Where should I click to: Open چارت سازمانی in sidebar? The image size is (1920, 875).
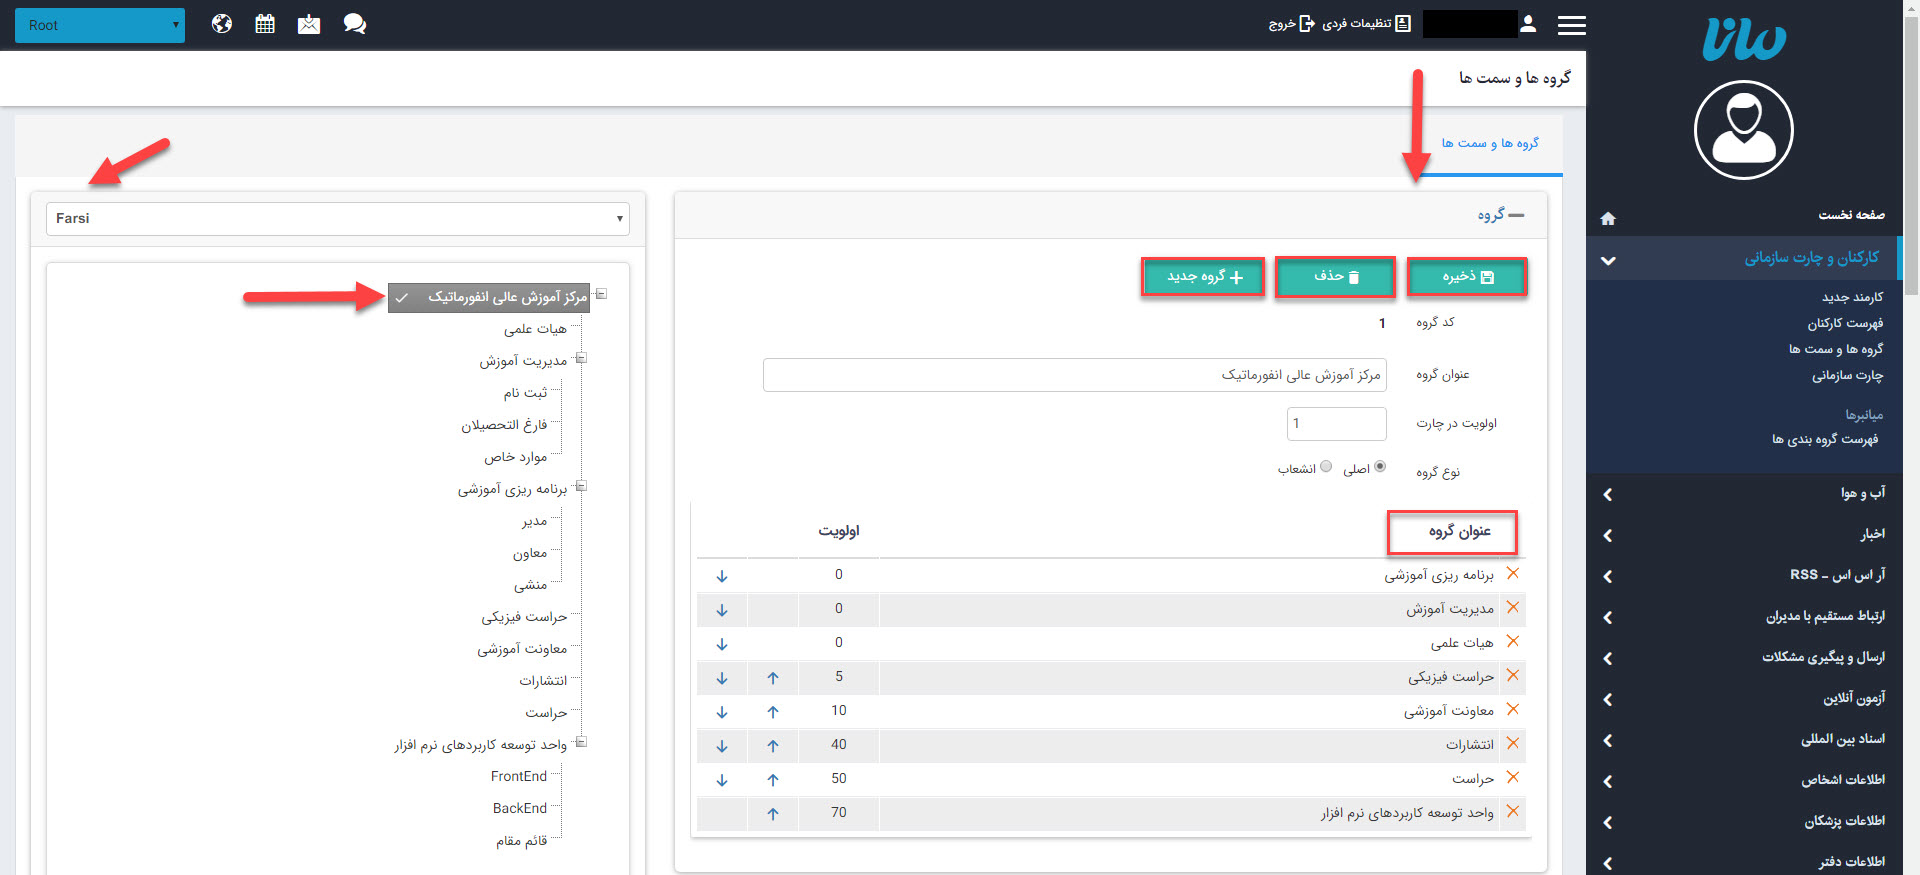point(1846,375)
